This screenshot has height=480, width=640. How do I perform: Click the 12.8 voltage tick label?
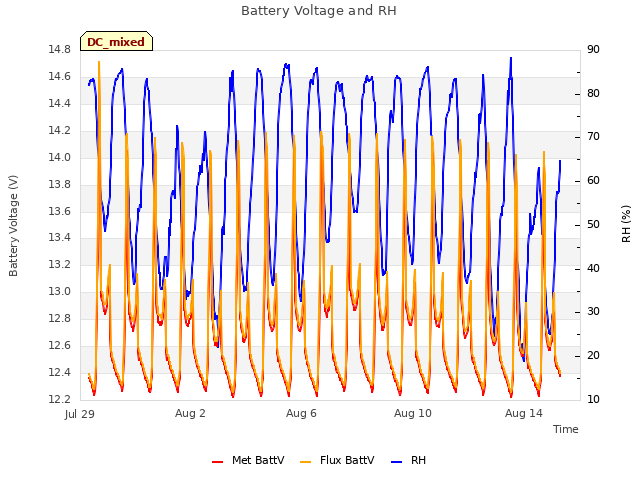59,318
